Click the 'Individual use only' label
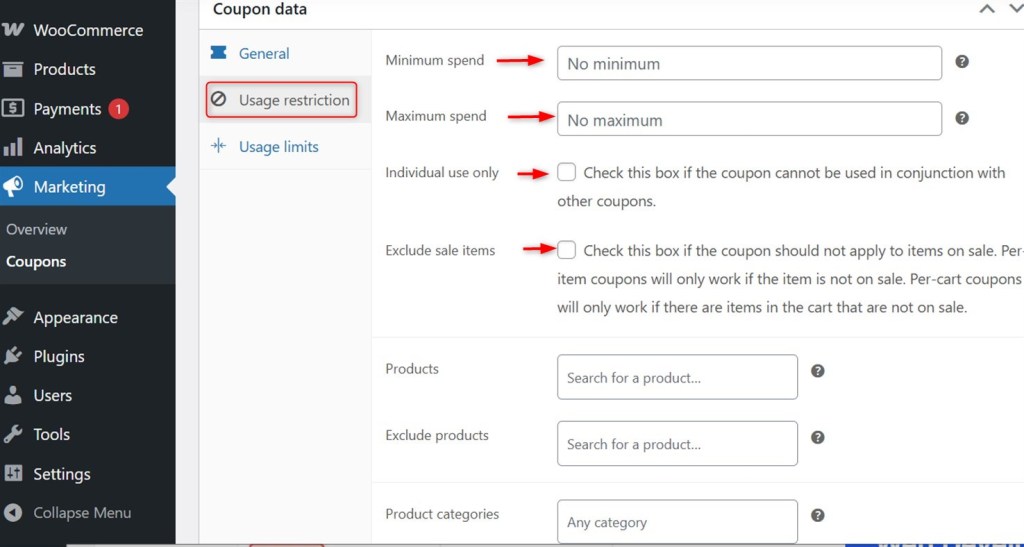 click(442, 173)
